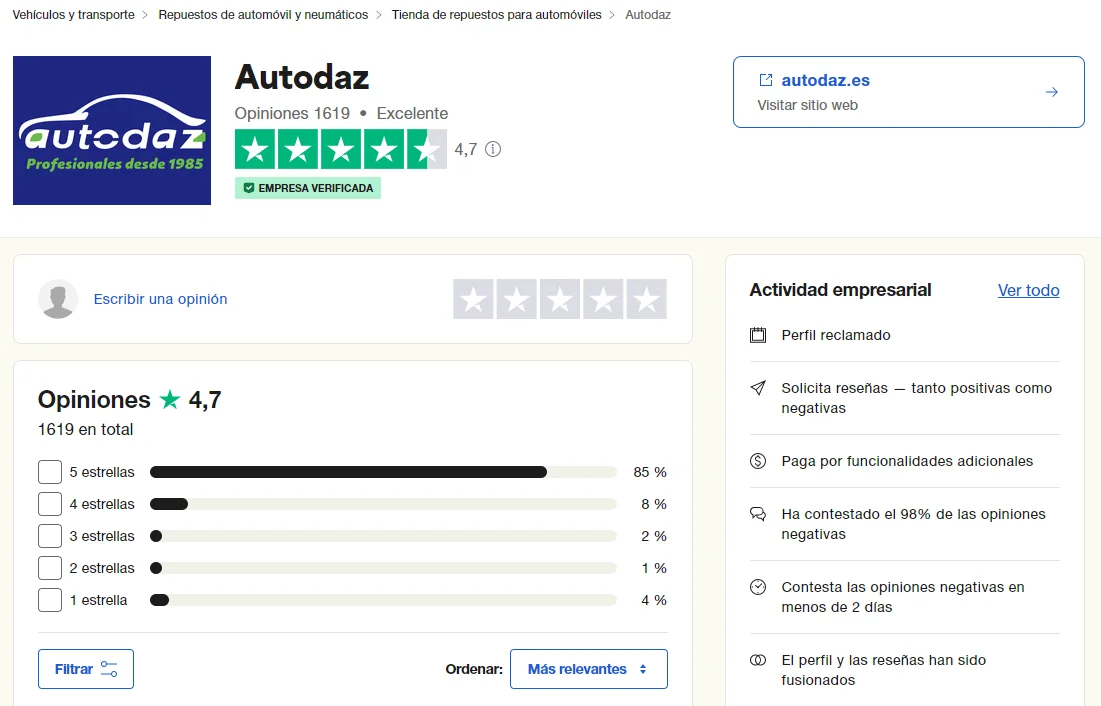Rate one star in the empty rating selector
This screenshot has width=1101, height=706.
tap(473, 299)
